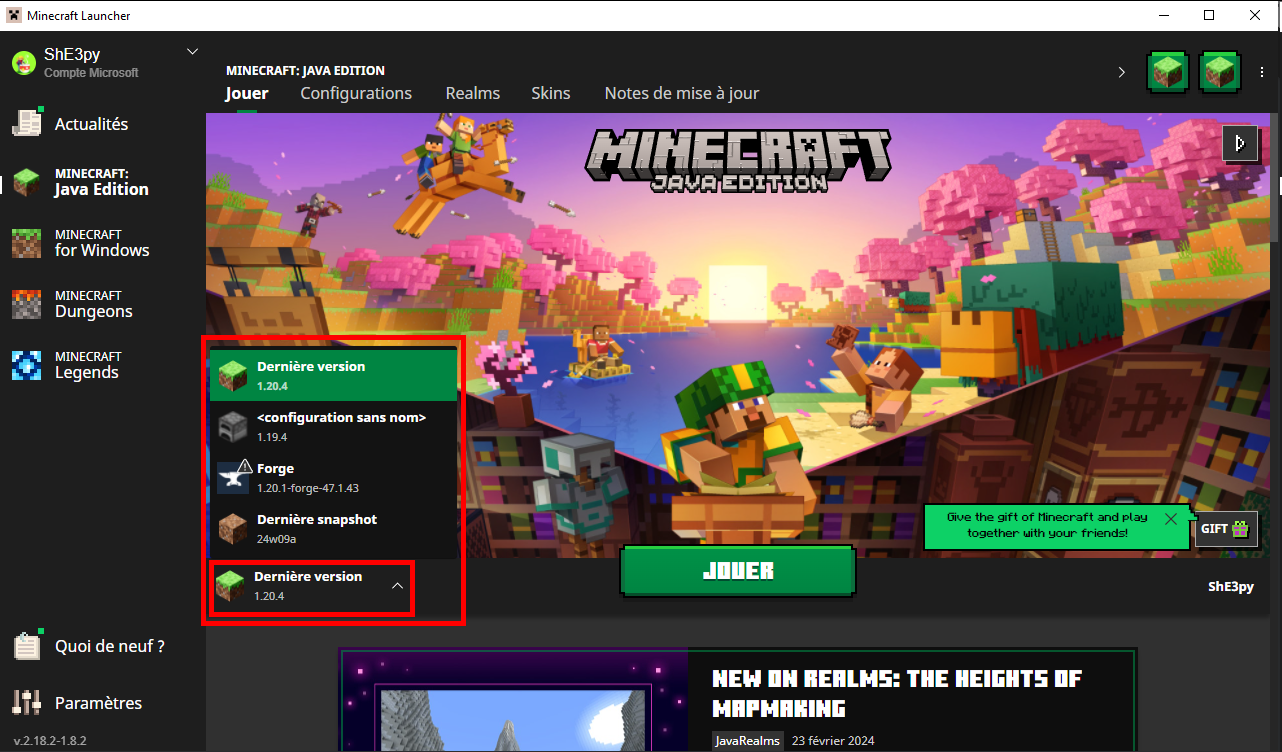Dismiss the gift banner with its X
Viewport: 1282px width, 752px height.
click(x=1171, y=518)
